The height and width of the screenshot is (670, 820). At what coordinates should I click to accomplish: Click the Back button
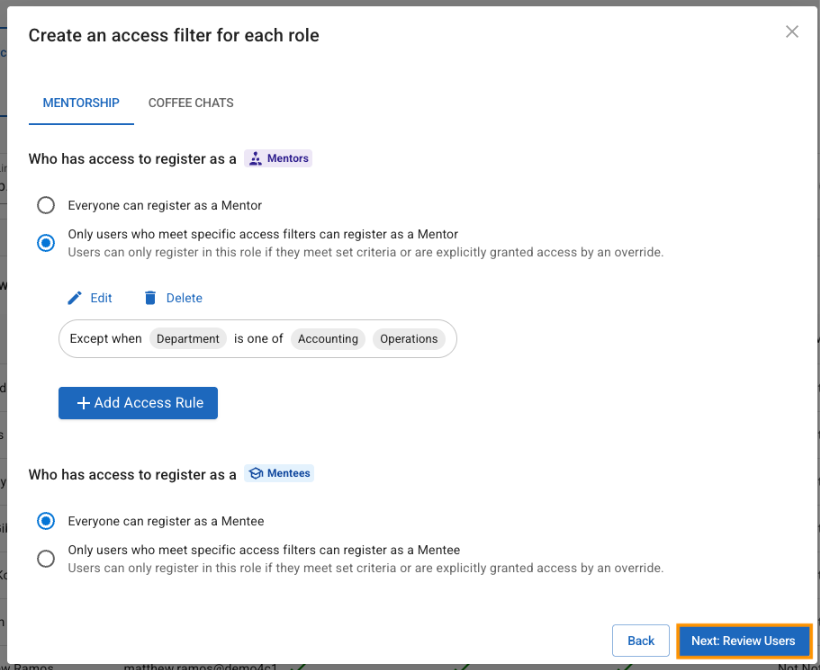click(641, 641)
